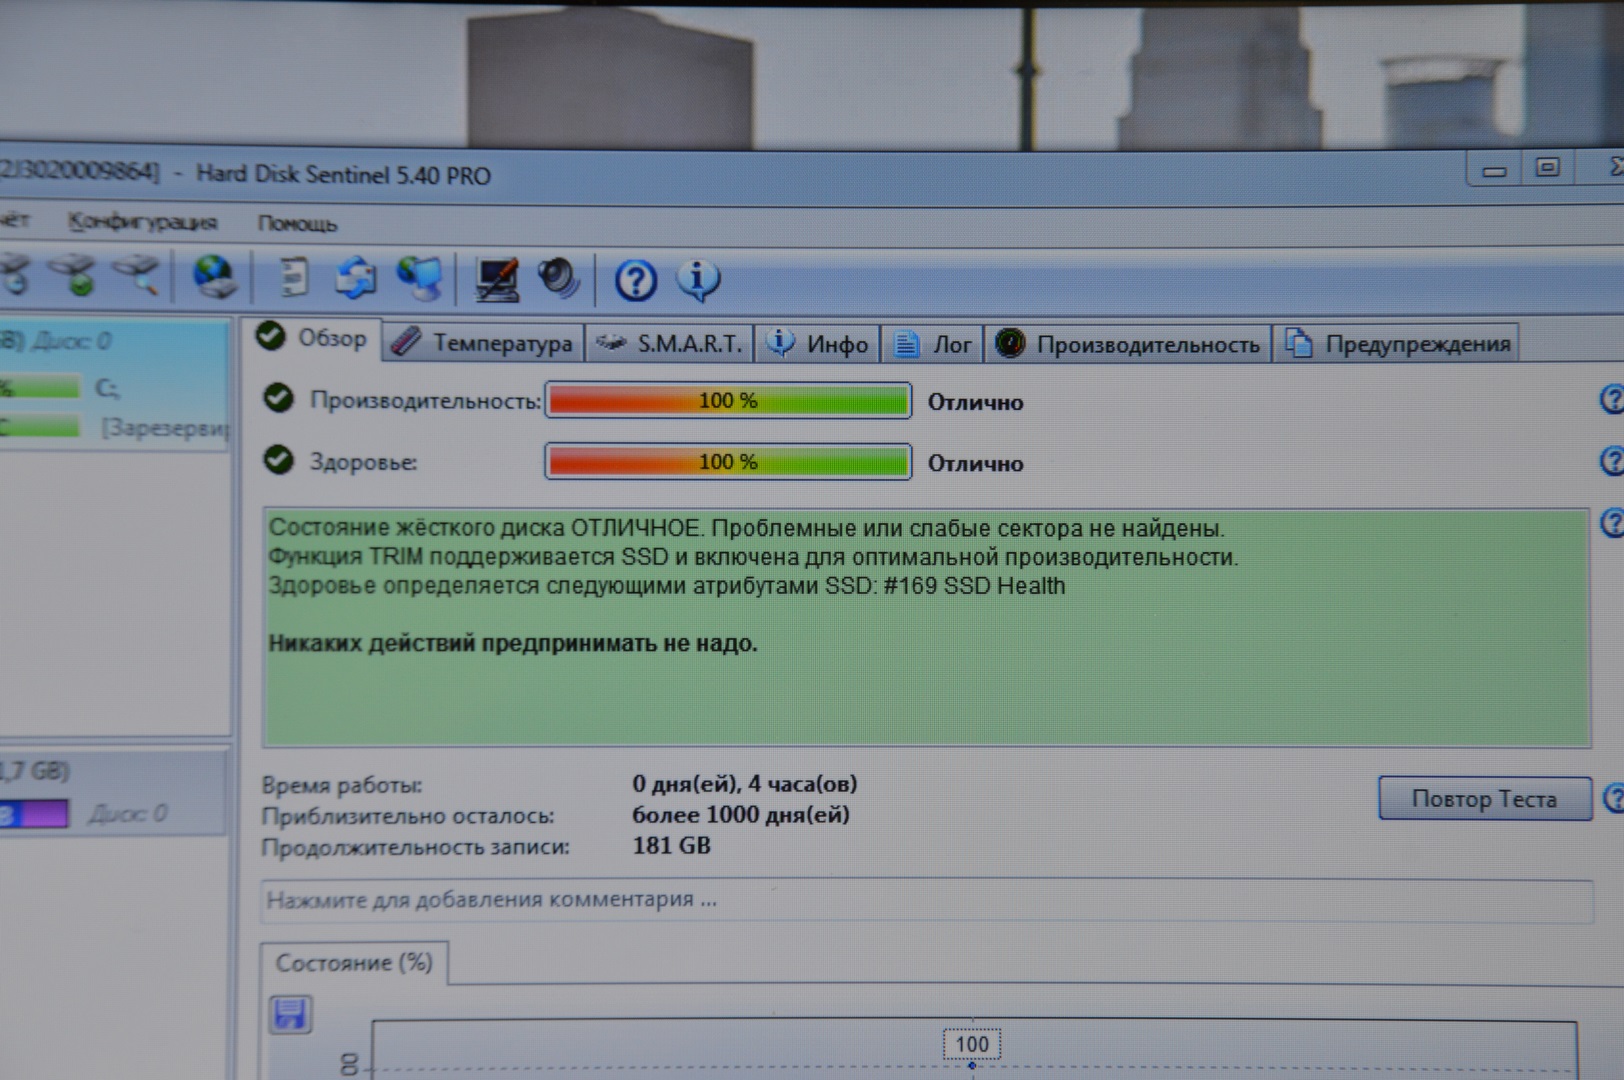1624x1080 pixels.
Task: Click the green status description text box
Action: [x=926, y=628]
